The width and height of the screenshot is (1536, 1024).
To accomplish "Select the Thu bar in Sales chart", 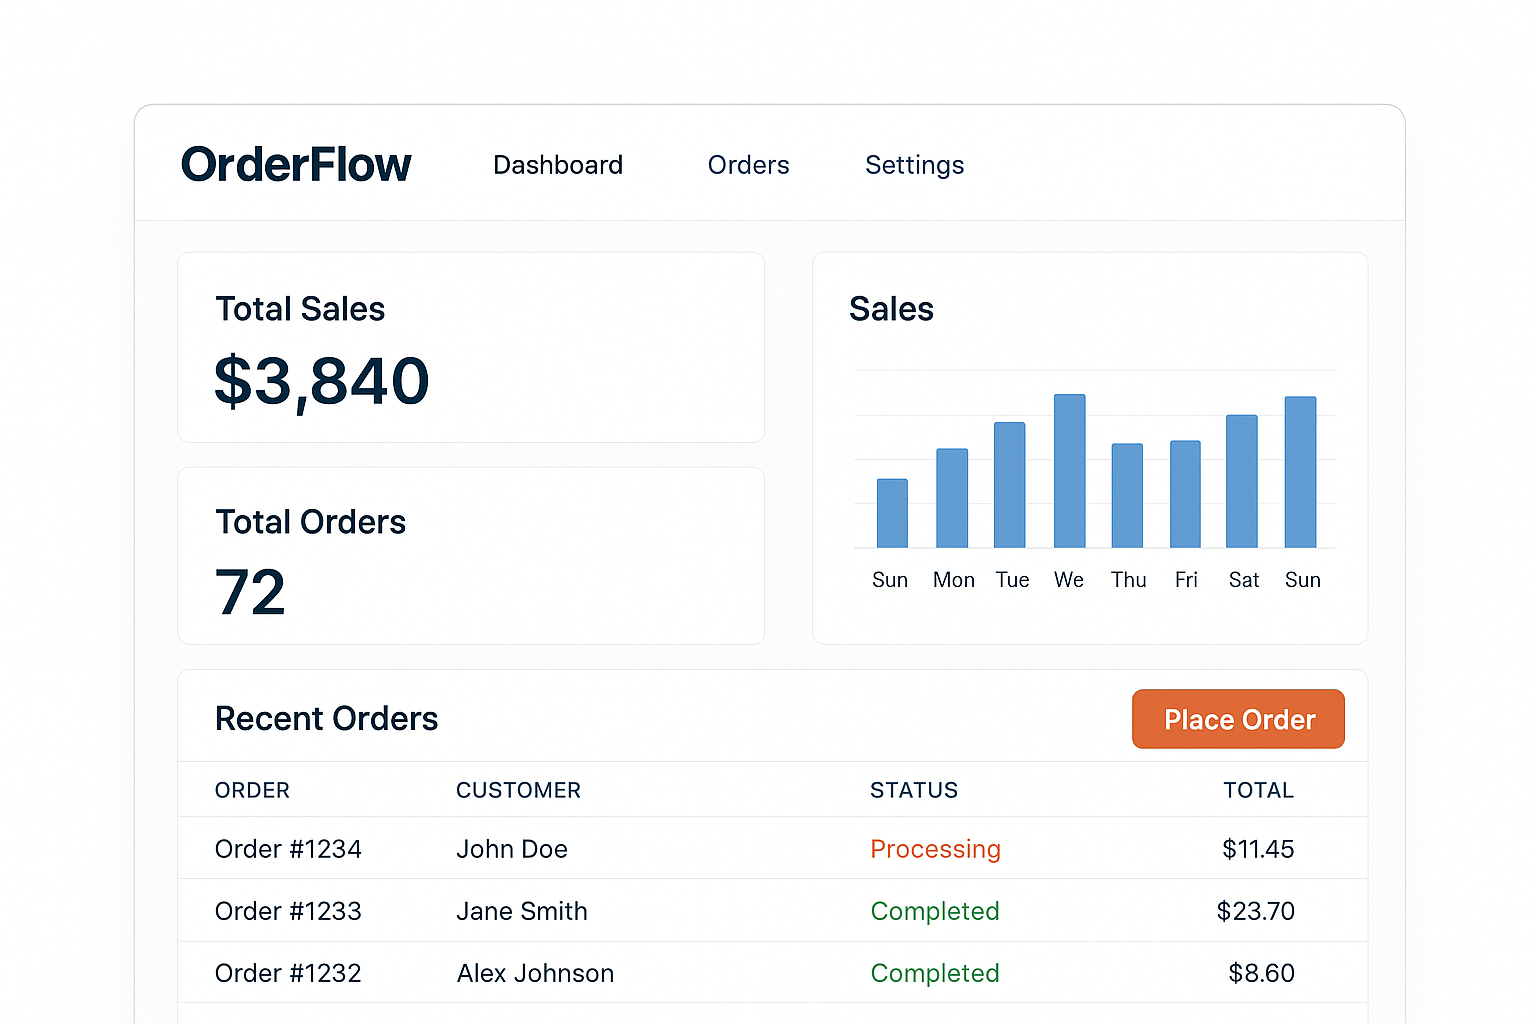I will click(x=1127, y=496).
